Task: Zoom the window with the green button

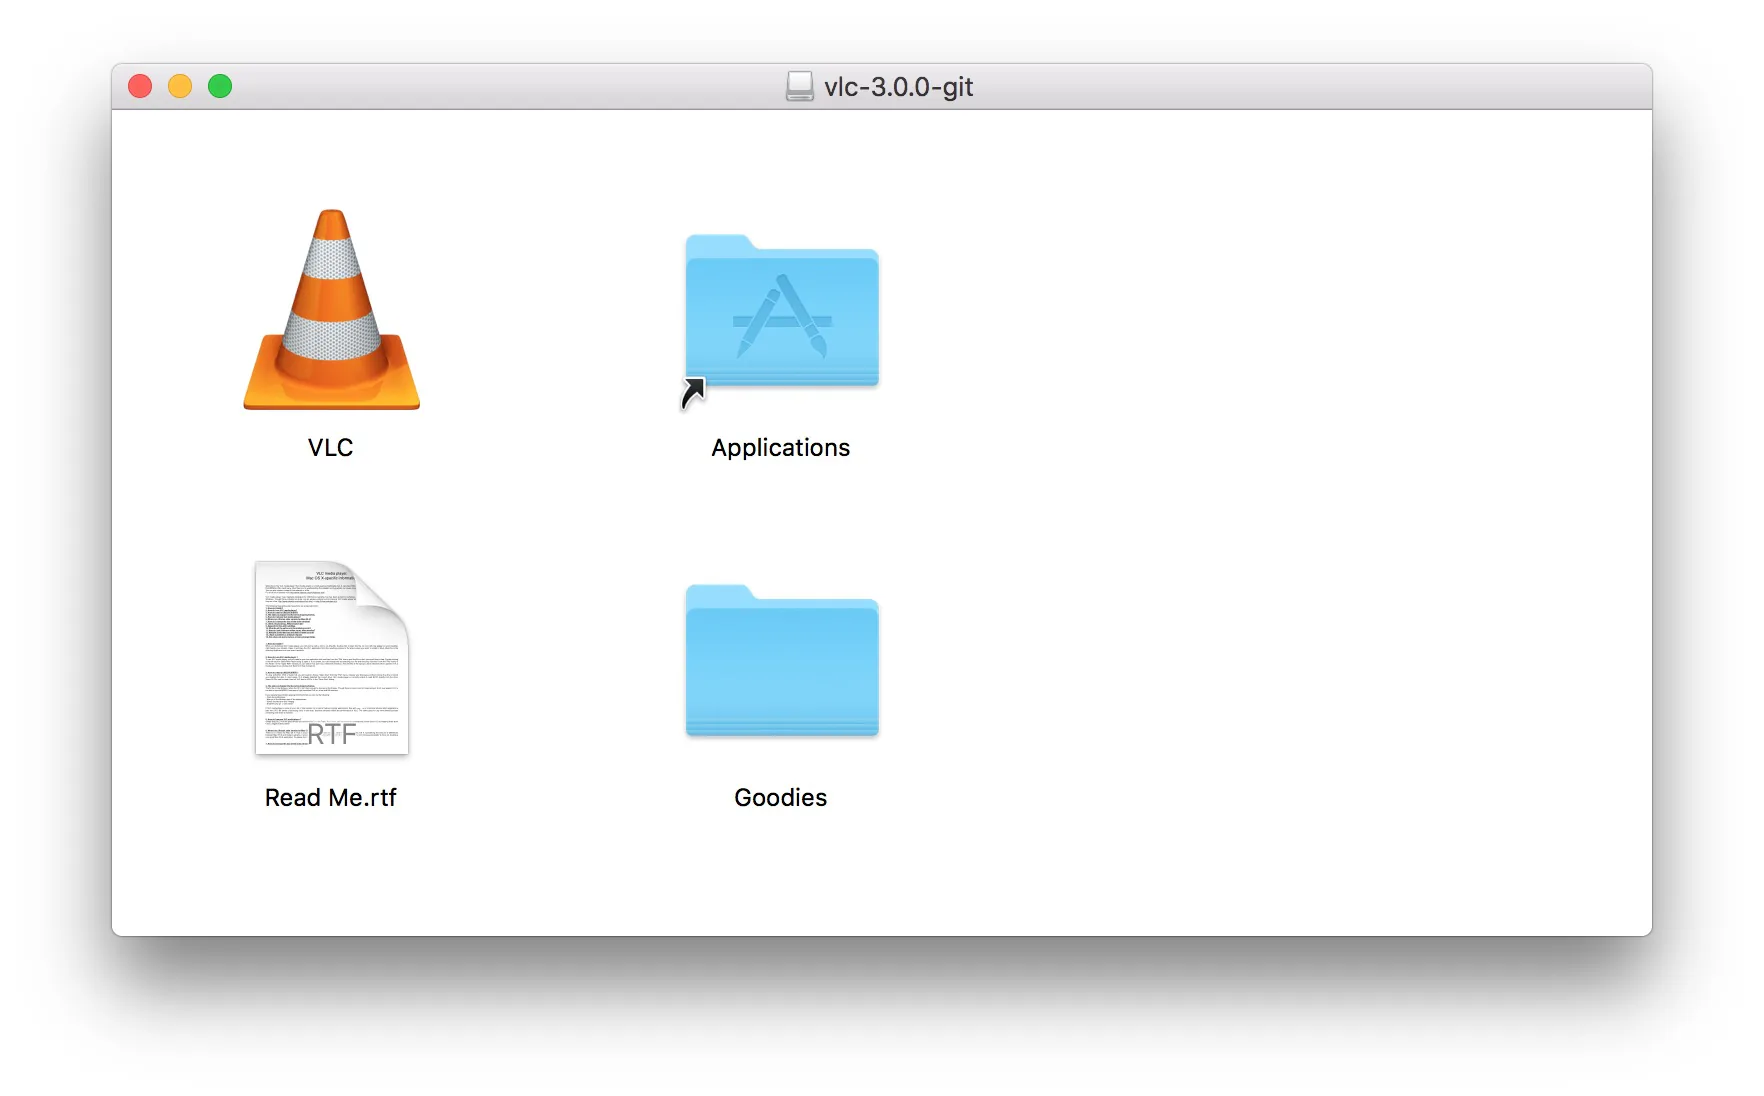Action: 220,87
